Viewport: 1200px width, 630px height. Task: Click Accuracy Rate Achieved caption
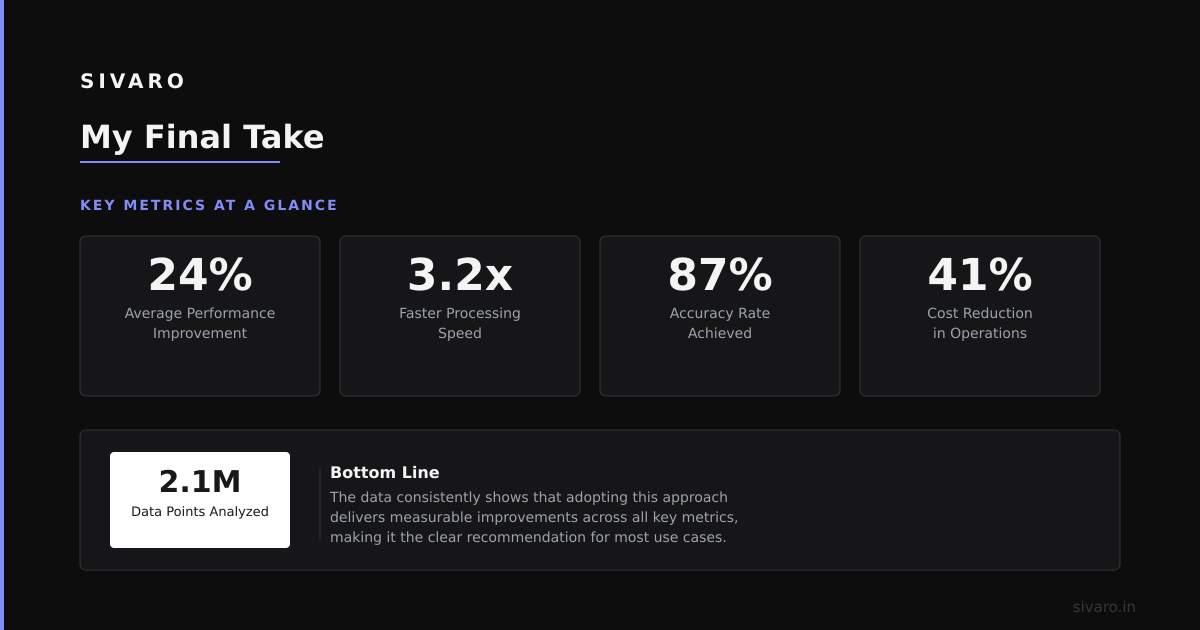click(x=720, y=323)
